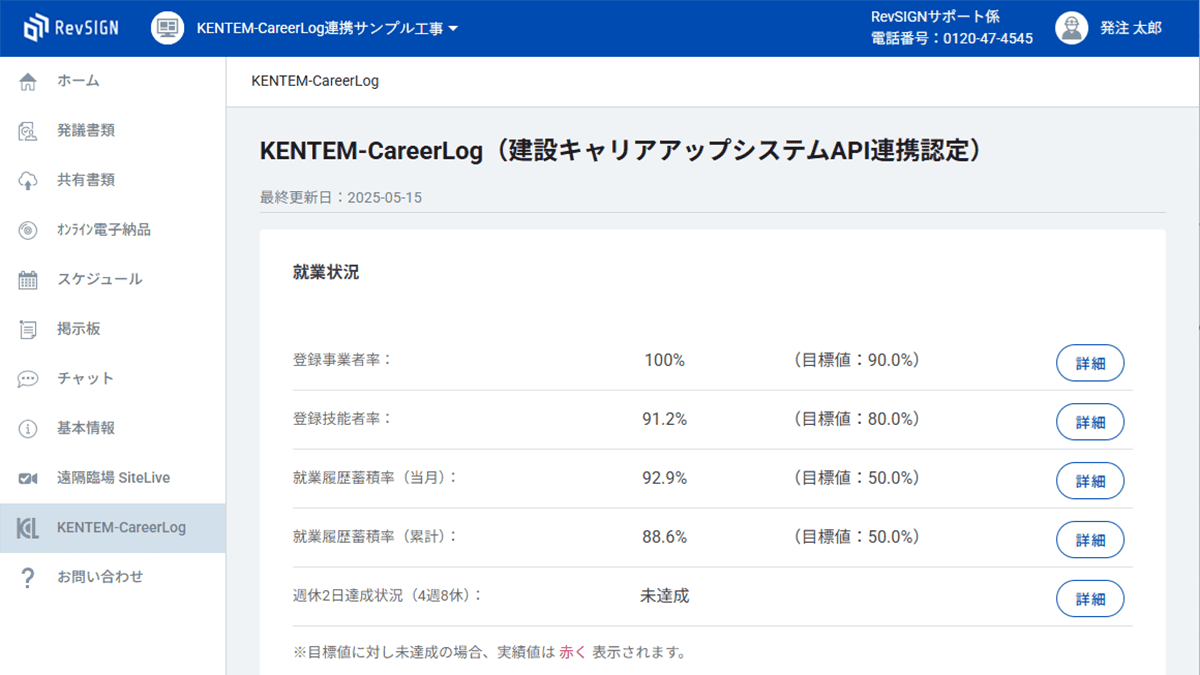Open 詳細 for 登録事業者率
Image resolution: width=1200 pixels, height=675 pixels.
[1090, 363]
